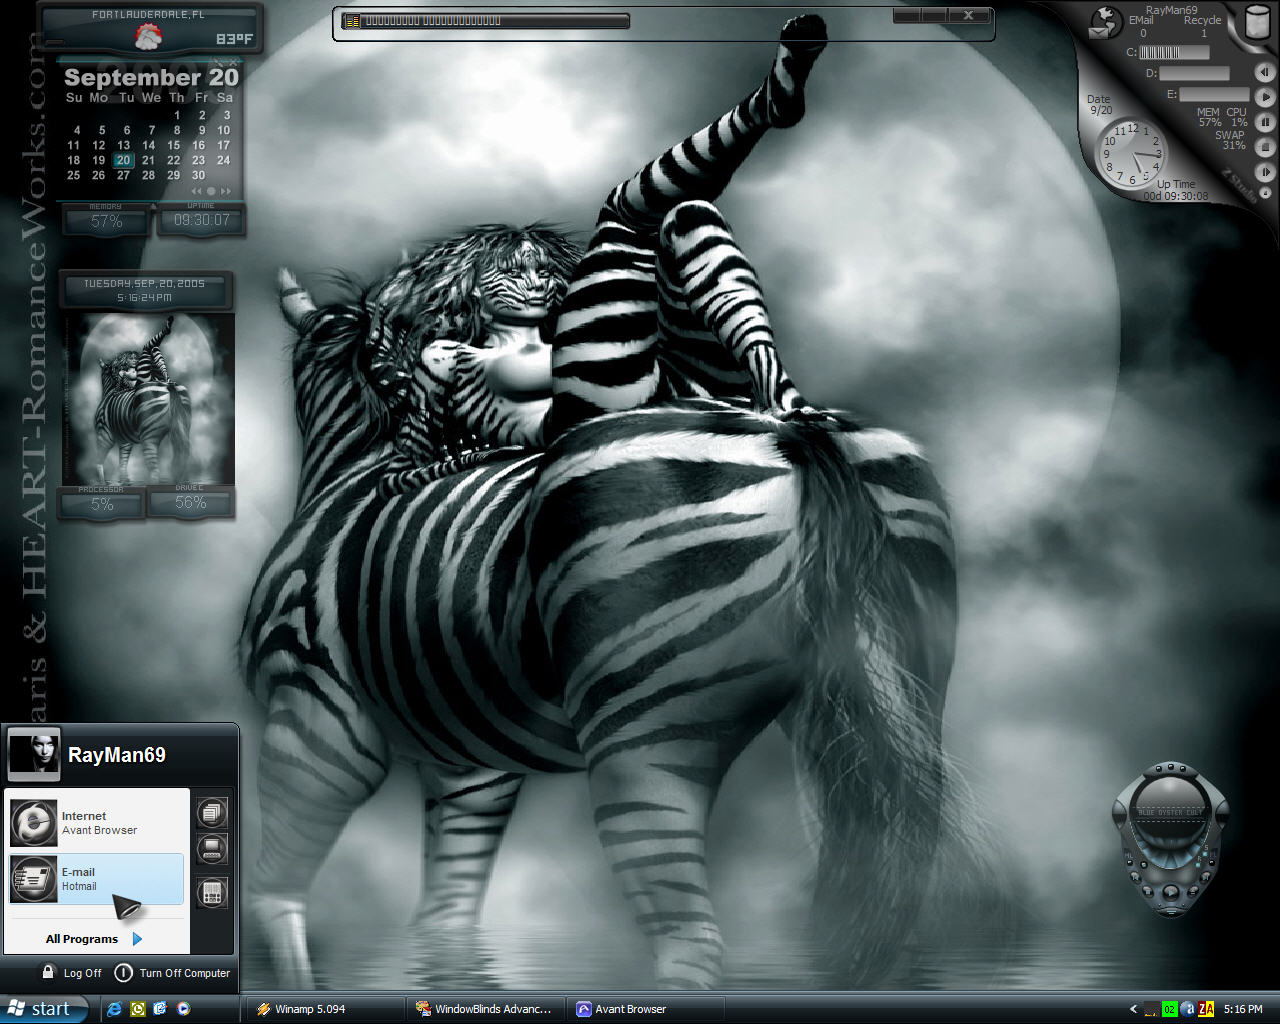Screen dimensions: 1280x1024
Task: Click Log Off
Action: click(72, 972)
